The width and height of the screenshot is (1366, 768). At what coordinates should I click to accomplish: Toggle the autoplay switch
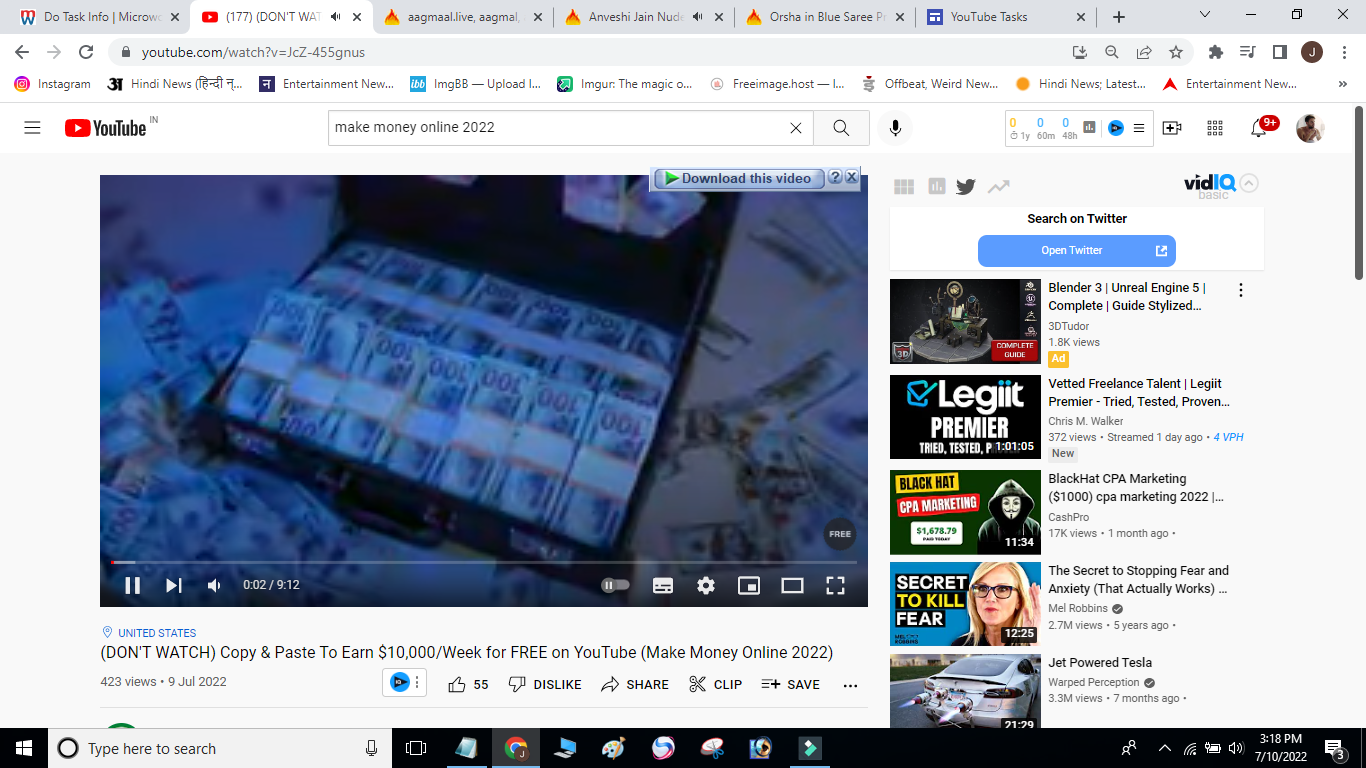pyautogui.click(x=615, y=586)
